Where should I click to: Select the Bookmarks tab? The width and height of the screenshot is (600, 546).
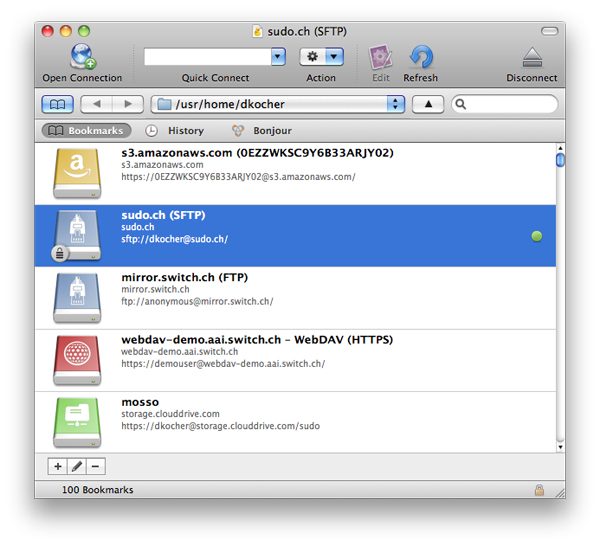[x=86, y=130]
